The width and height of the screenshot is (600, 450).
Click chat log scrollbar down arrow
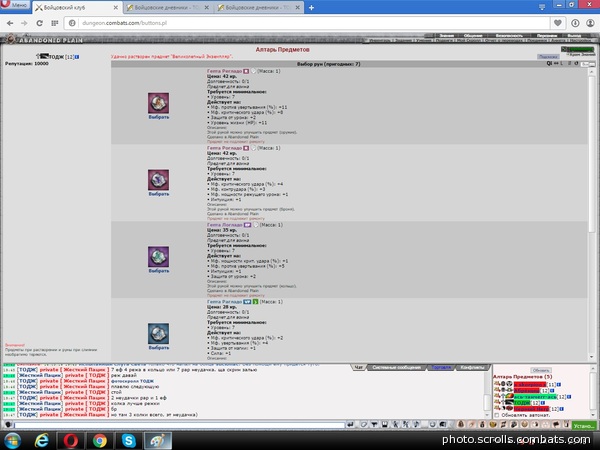[x=488, y=415]
